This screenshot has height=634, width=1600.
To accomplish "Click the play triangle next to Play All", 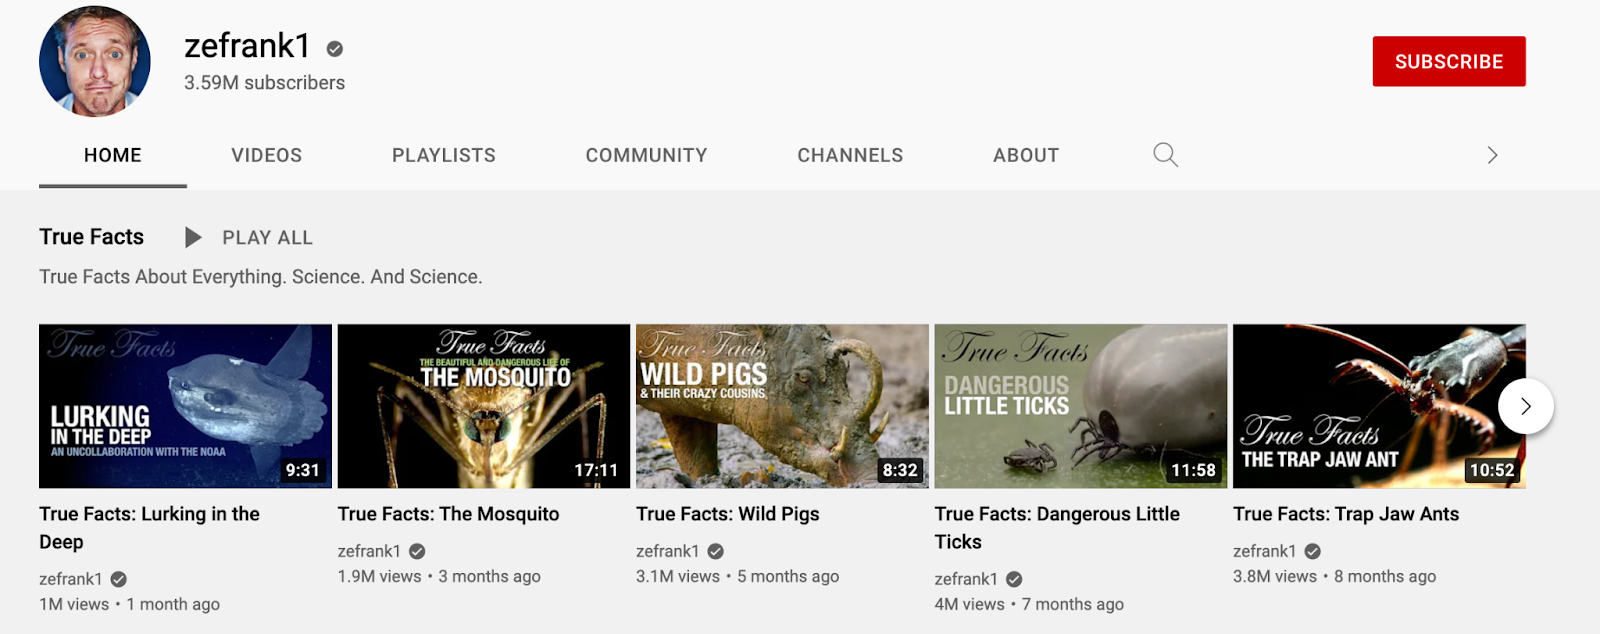I will pos(193,237).
